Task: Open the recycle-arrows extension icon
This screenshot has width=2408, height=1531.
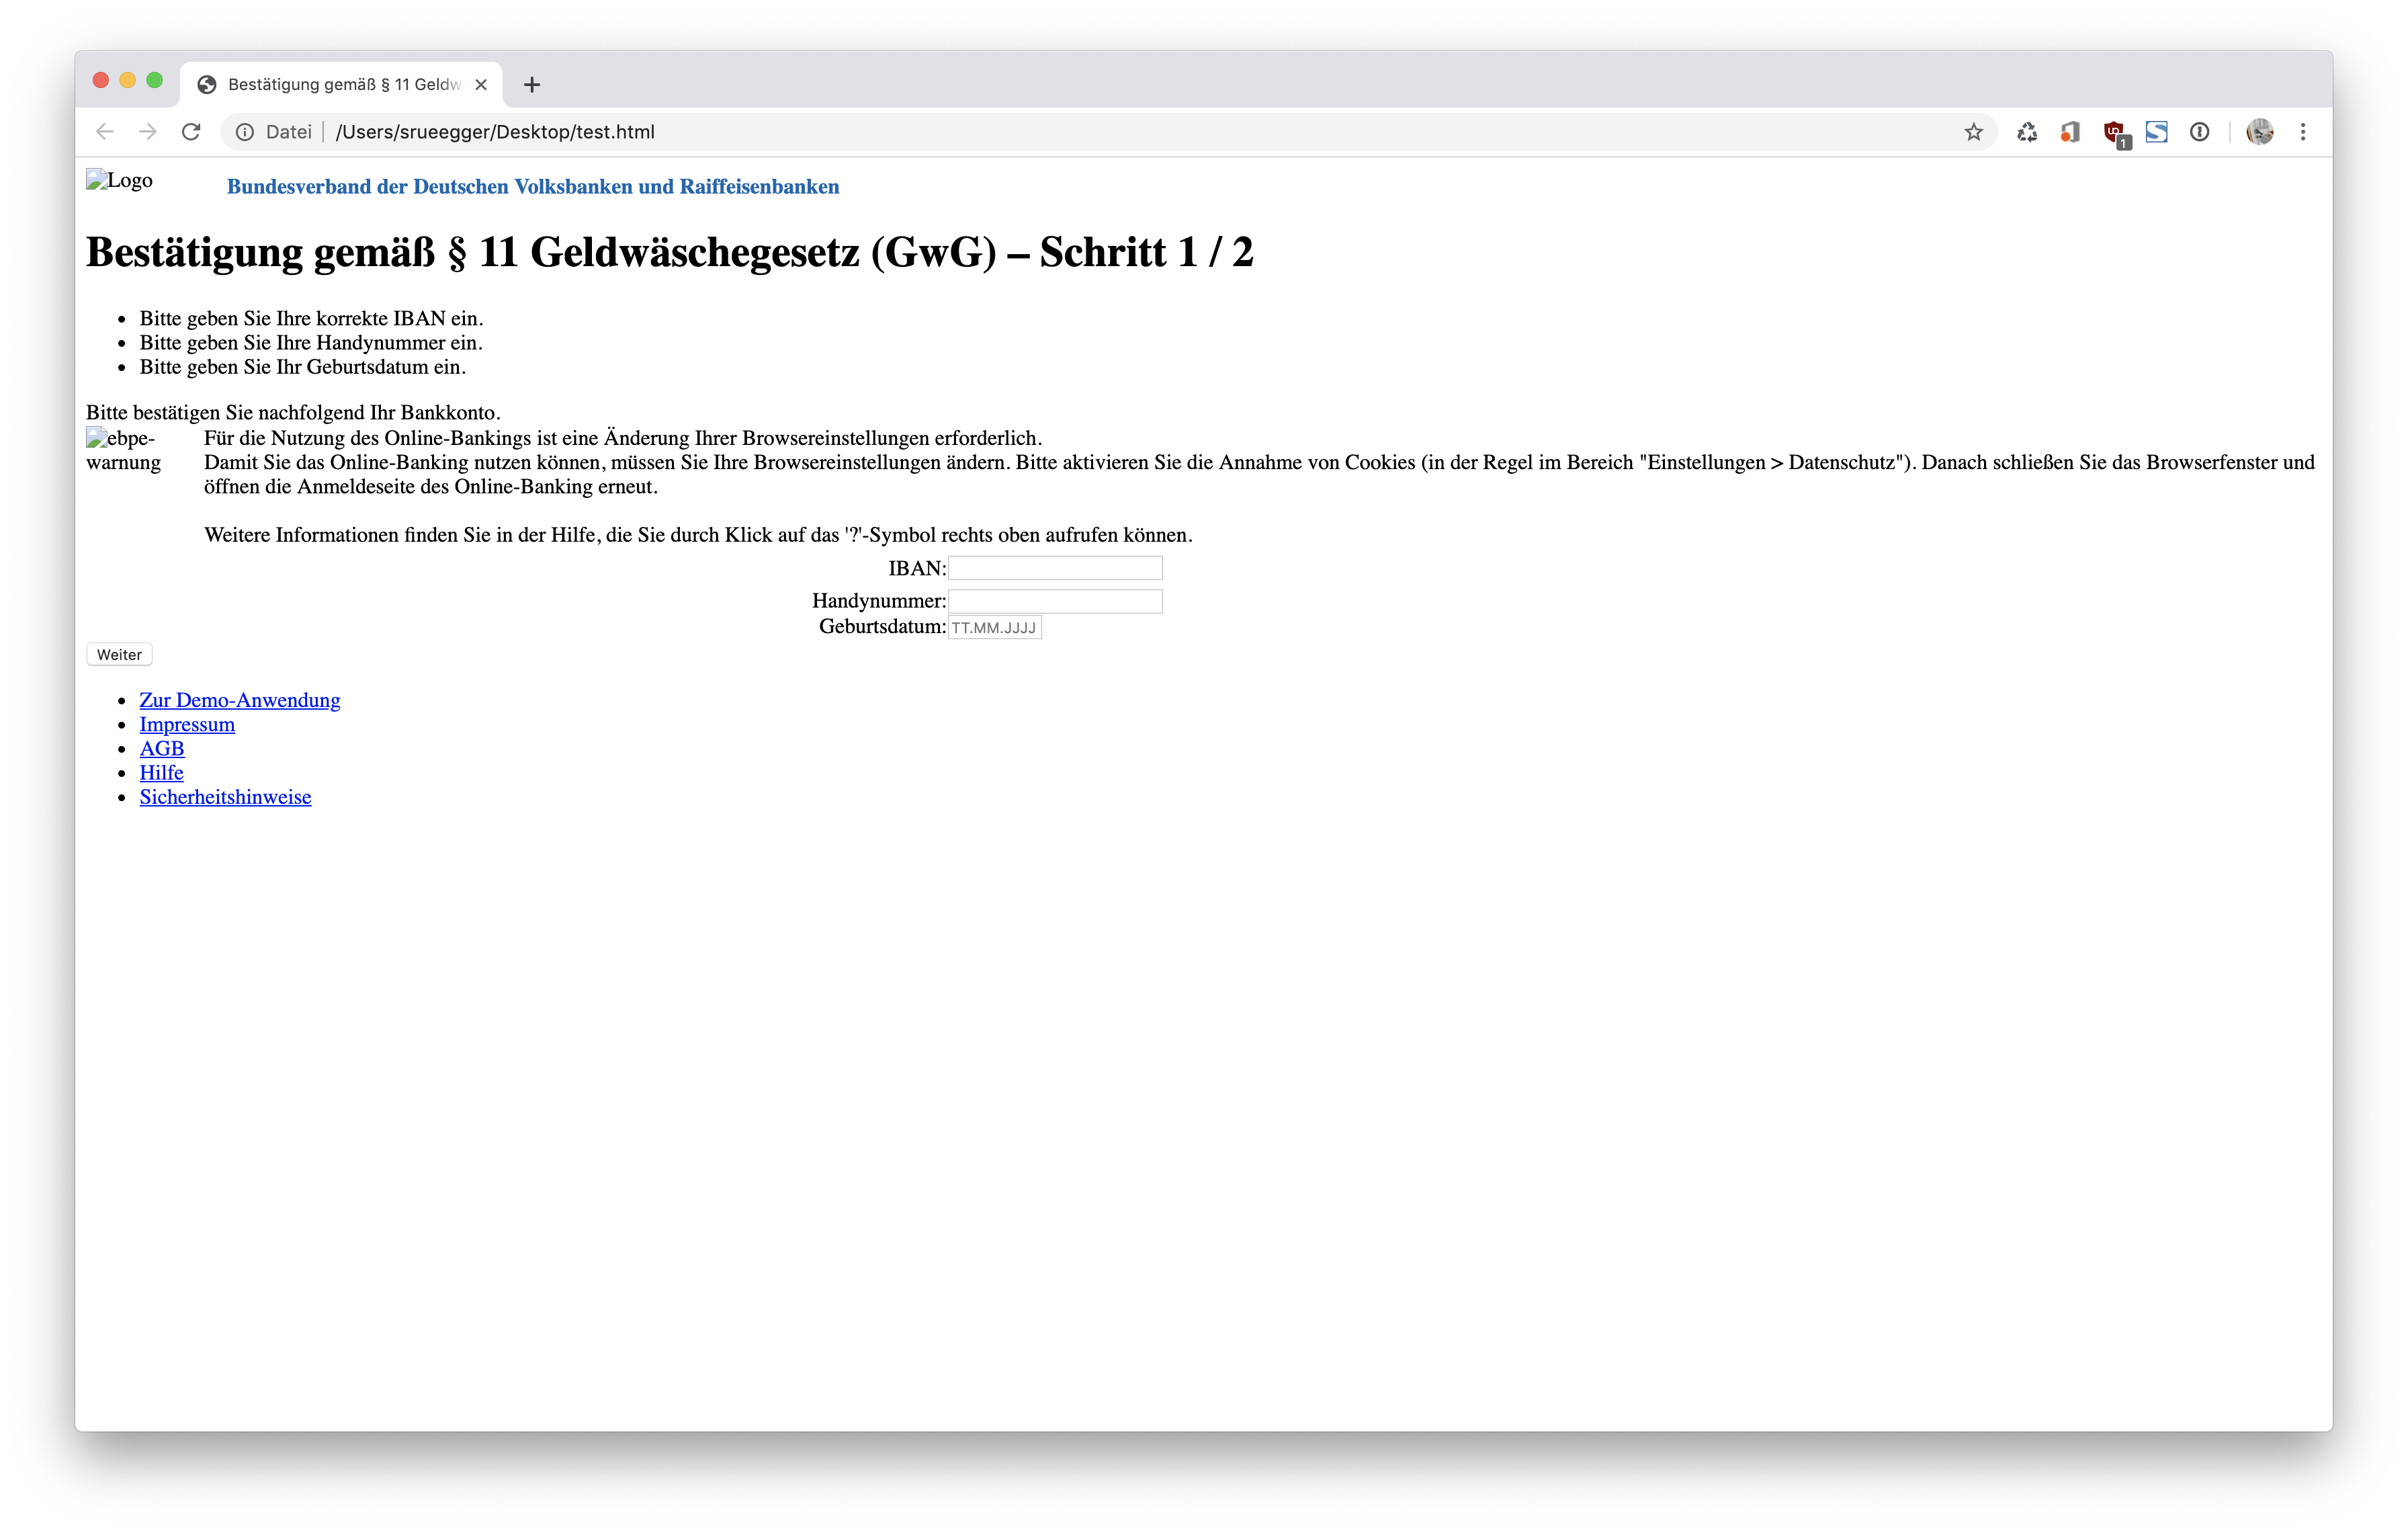Action: 2027,132
